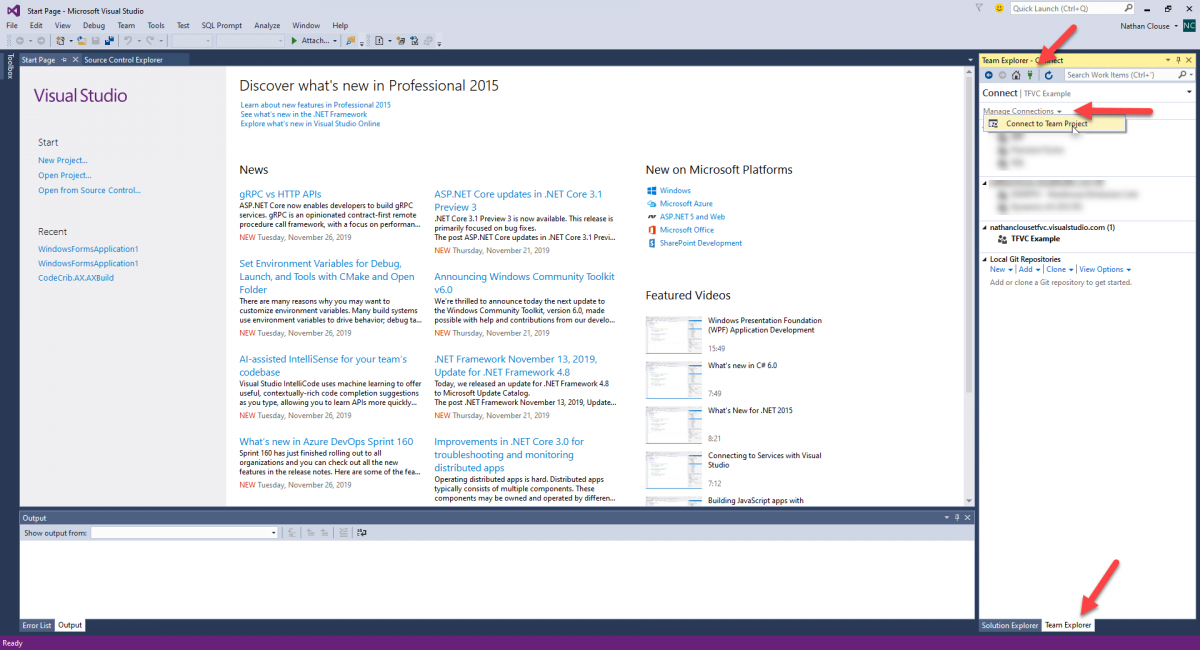Play the What's new in C# 6.0 video thumbnail
1200x650 pixels.
(x=673, y=380)
